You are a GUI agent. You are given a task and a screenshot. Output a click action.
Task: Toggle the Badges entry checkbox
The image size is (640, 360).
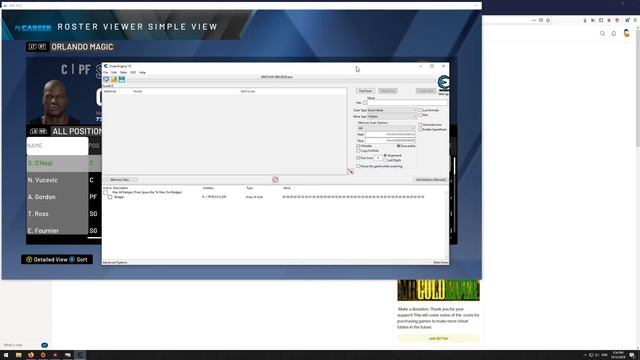click(x=110, y=197)
